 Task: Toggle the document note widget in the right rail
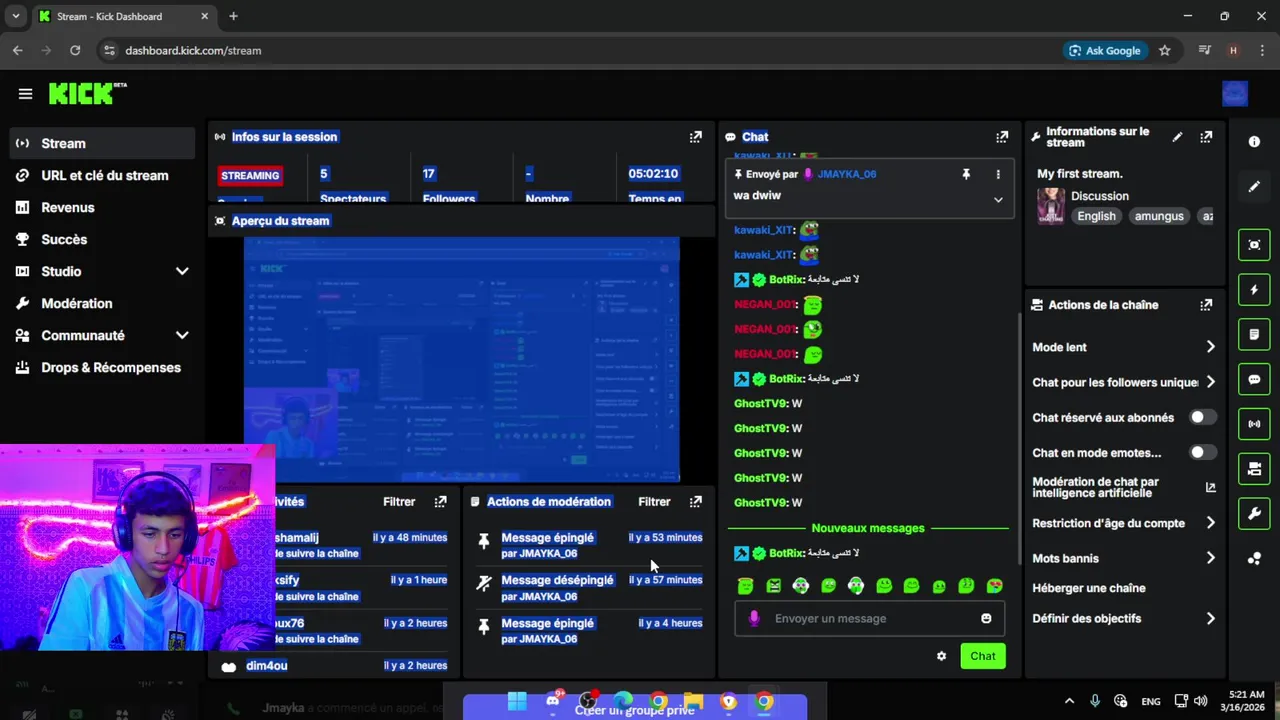pos(1254,334)
